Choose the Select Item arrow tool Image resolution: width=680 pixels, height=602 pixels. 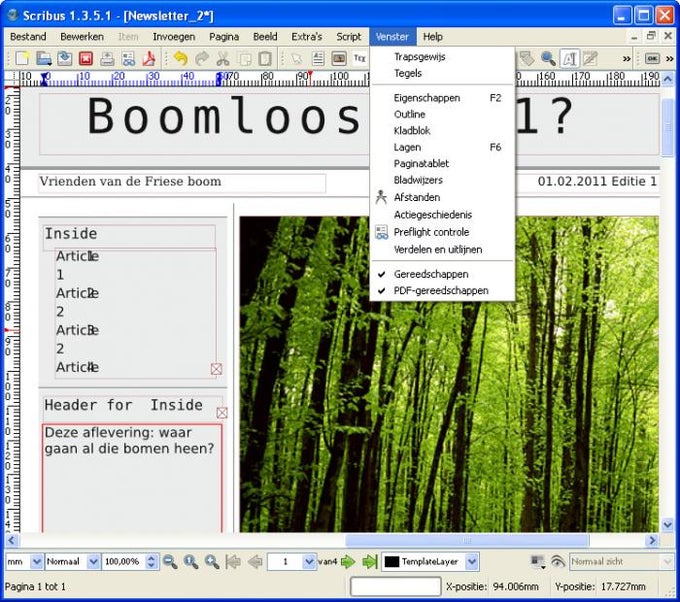[x=297, y=58]
